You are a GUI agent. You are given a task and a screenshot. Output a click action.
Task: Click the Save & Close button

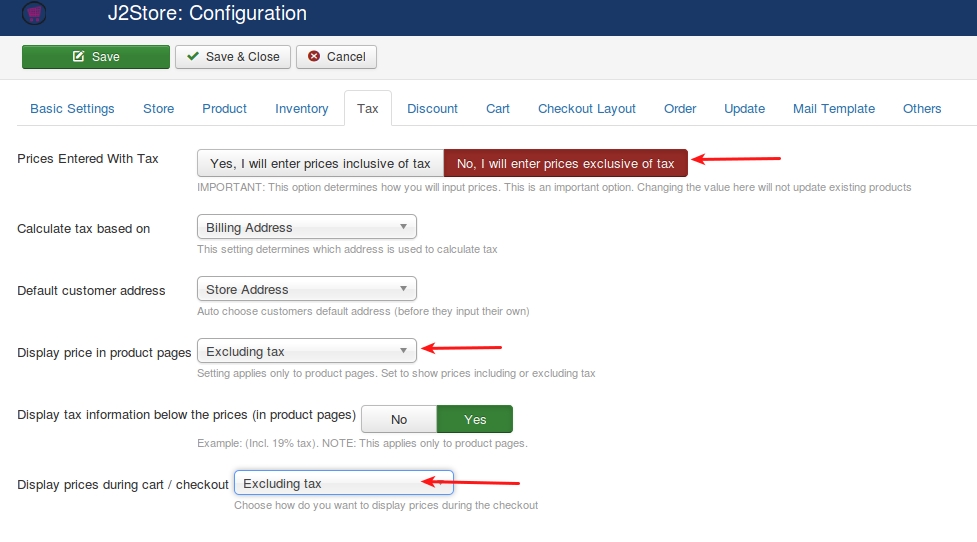click(233, 57)
